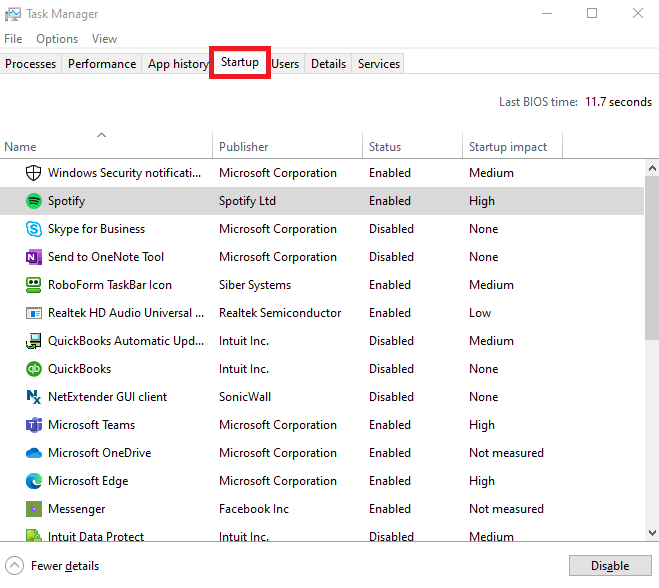Select the Messenger name text
Screen dimensions: 659x588
[76, 509]
